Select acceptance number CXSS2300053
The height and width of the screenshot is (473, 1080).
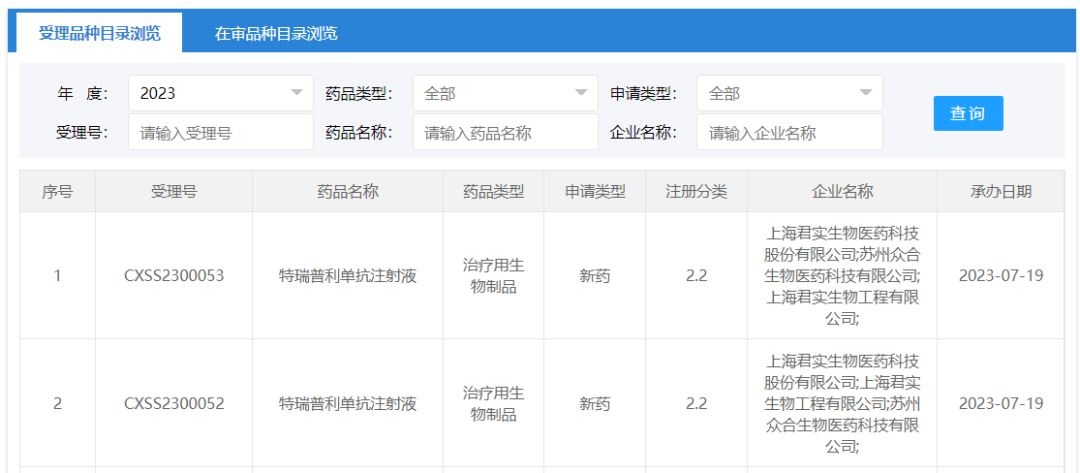173,276
